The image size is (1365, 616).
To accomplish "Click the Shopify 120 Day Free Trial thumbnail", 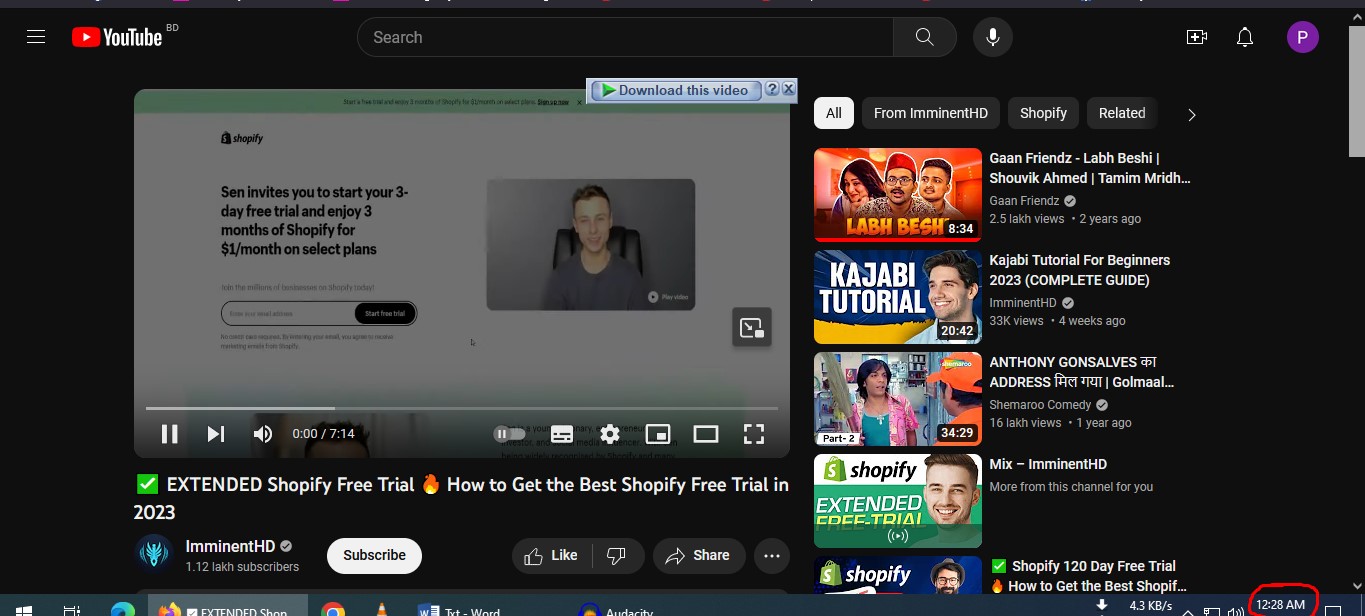I will tap(898, 576).
